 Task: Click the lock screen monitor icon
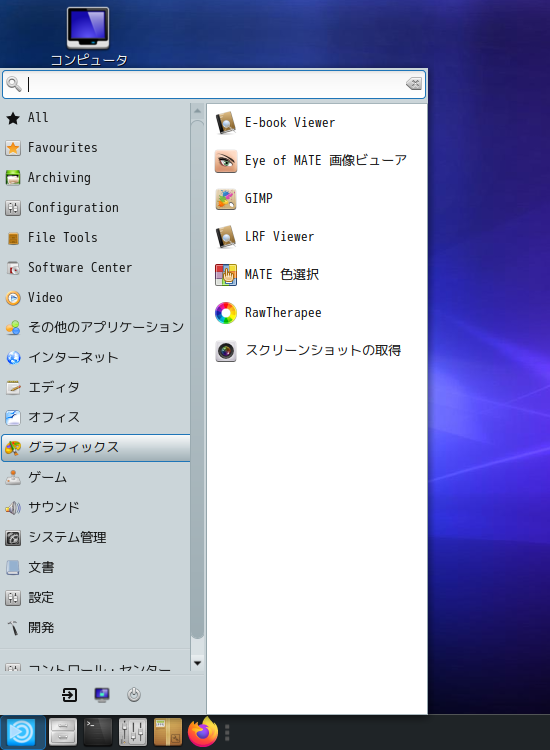(x=102, y=695)
